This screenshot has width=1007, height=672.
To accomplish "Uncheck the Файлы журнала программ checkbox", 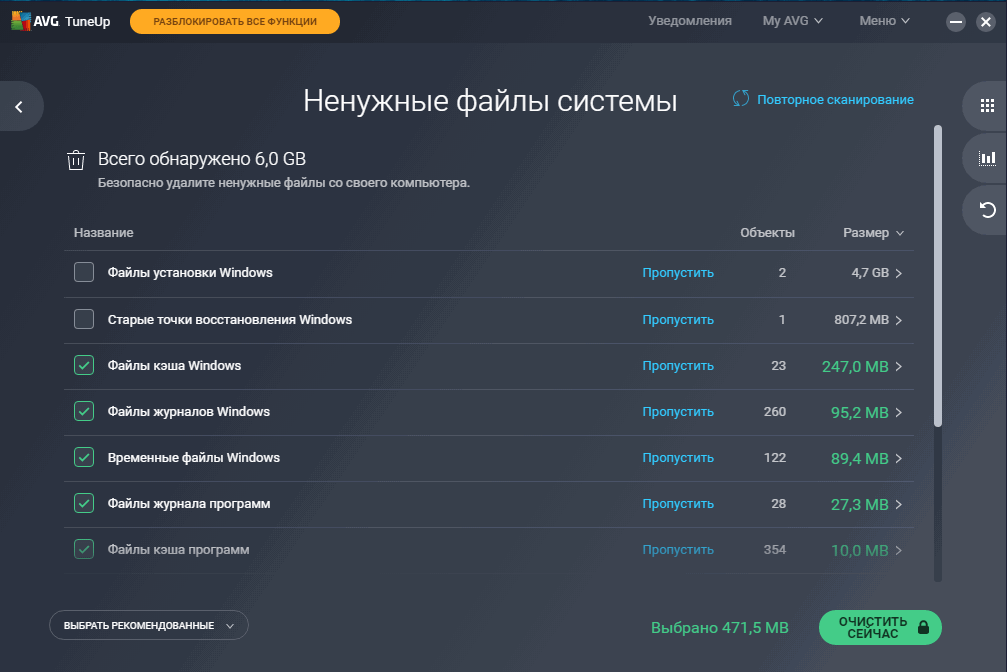I will tap(84, 503).
